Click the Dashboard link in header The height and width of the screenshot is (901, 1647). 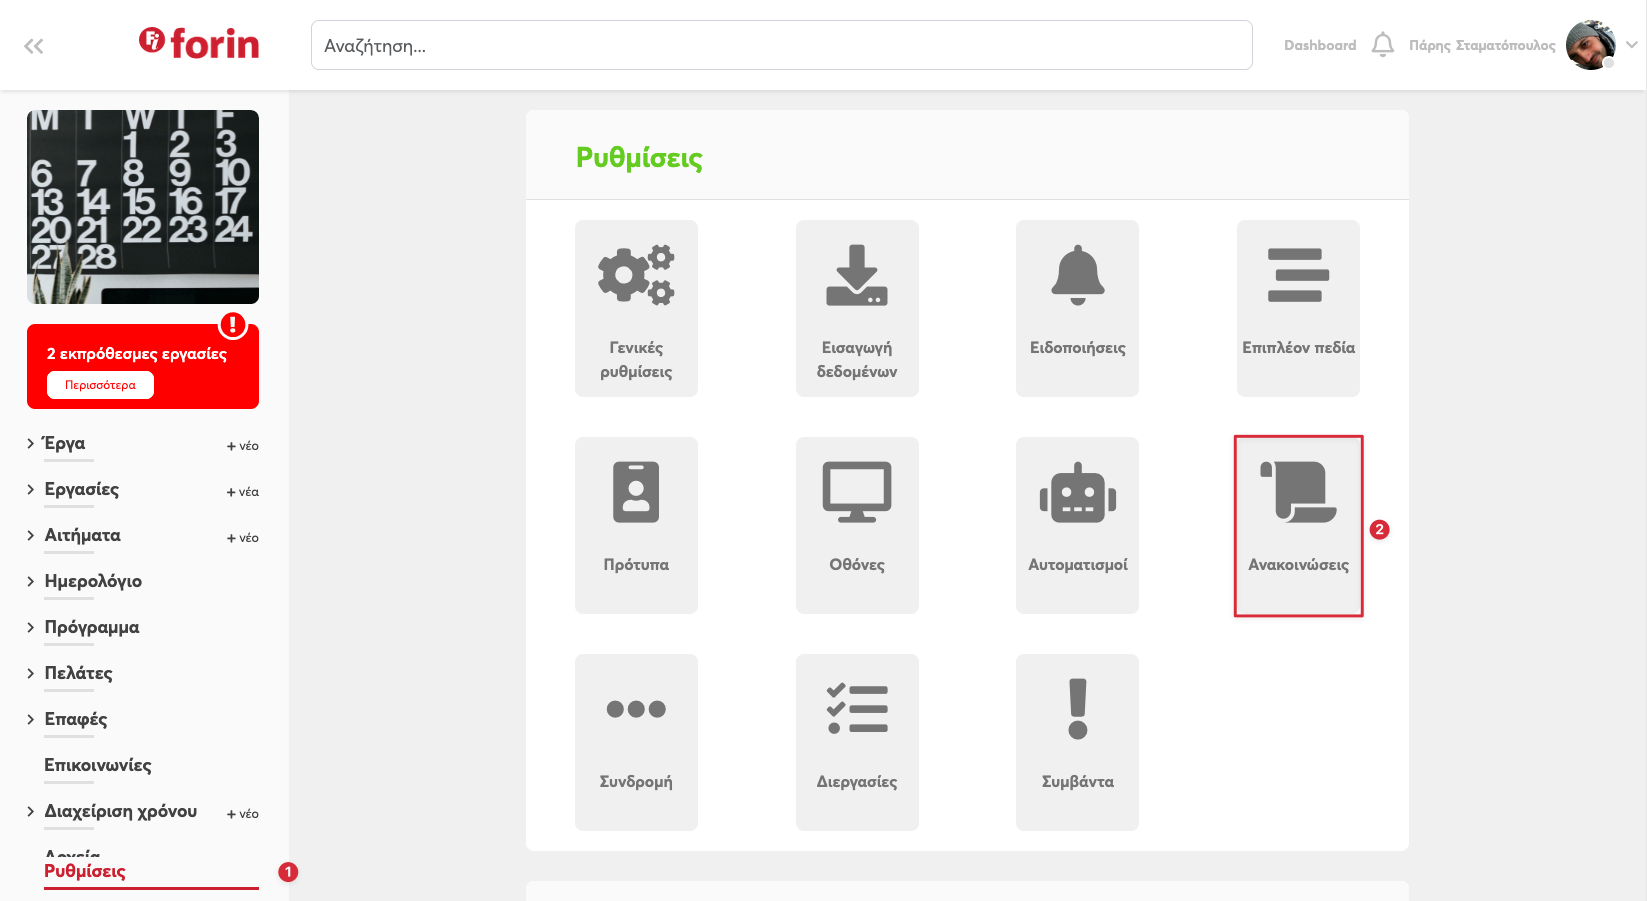point(1320,45)
